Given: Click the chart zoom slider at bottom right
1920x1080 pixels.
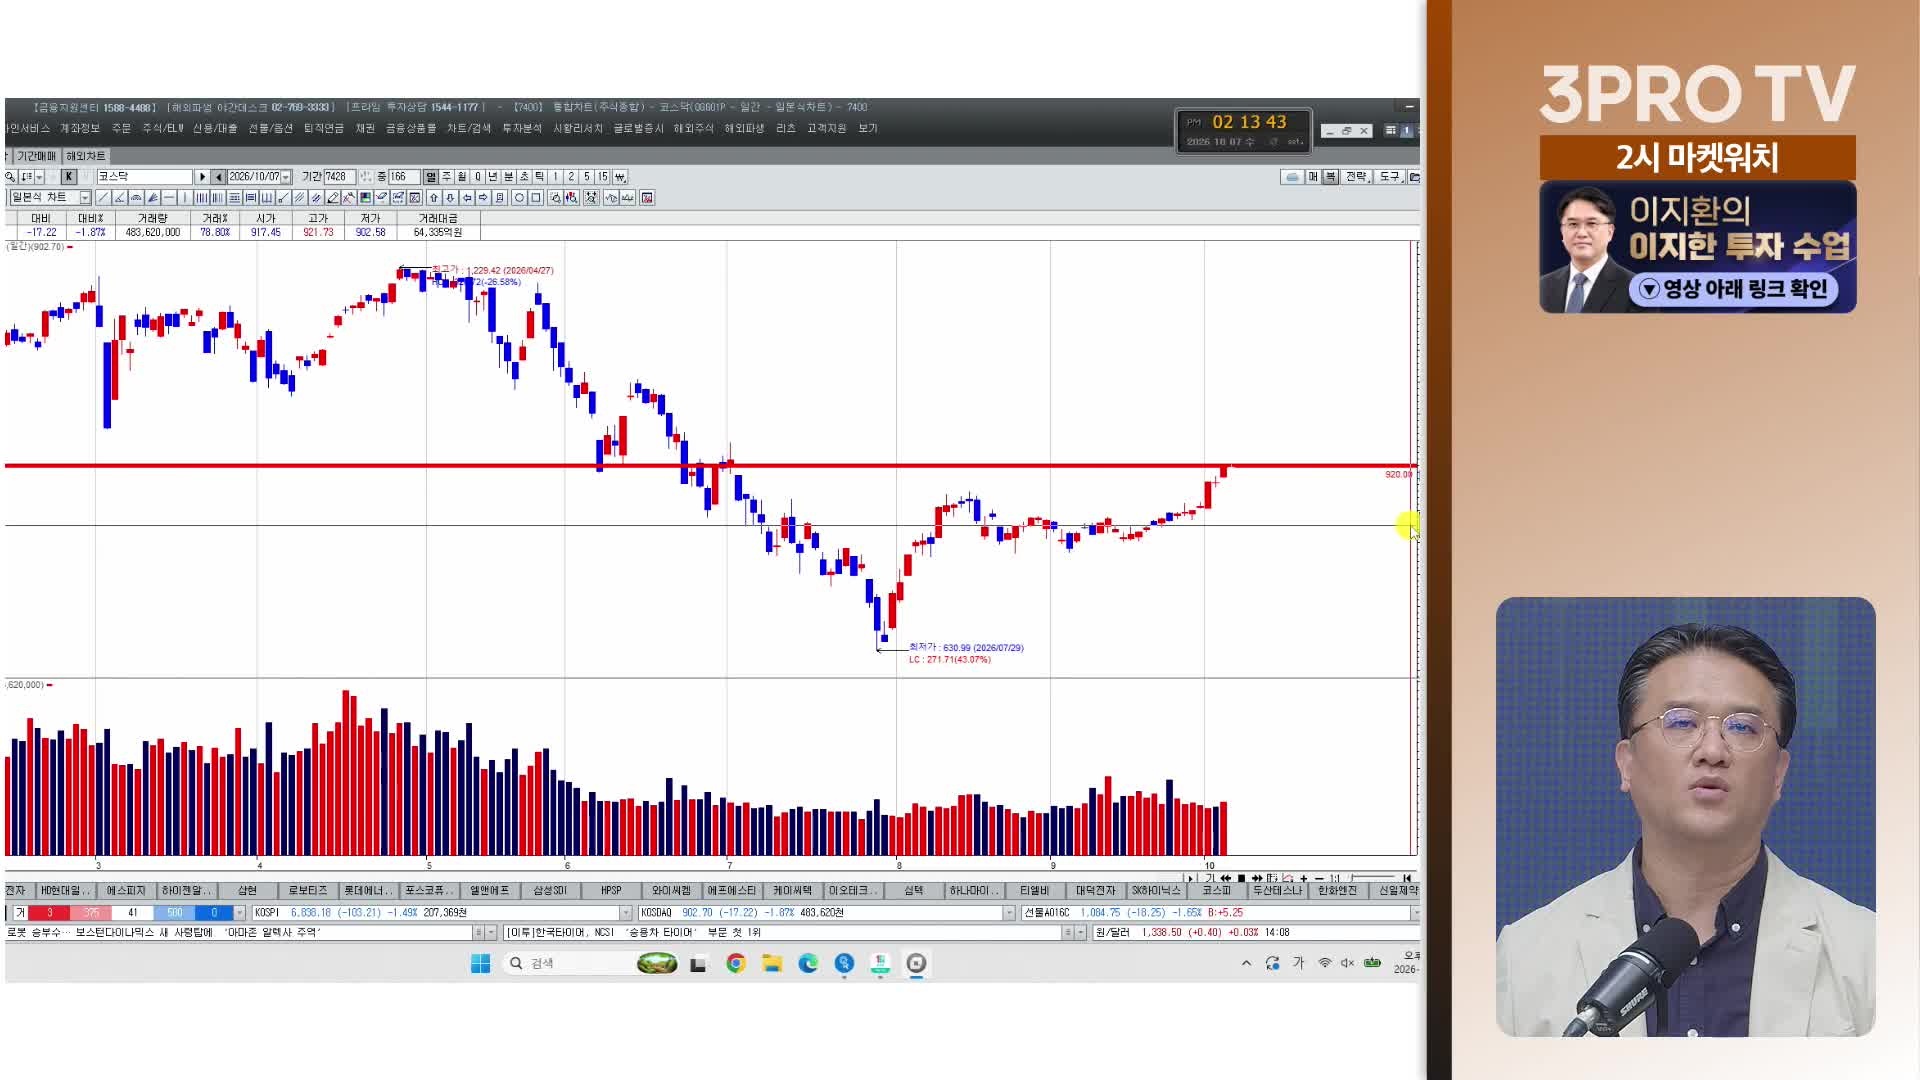Looking at the screenshot, I should click(x=1372, y=878).
